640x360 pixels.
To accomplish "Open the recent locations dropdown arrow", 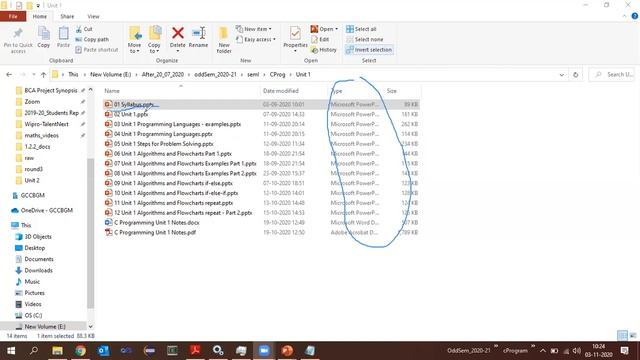I will 33,75.
